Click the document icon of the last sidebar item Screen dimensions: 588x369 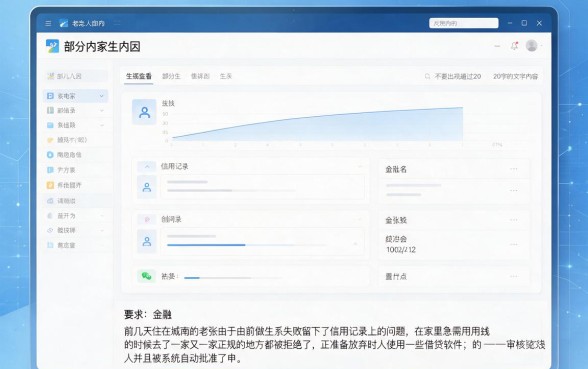50,245
